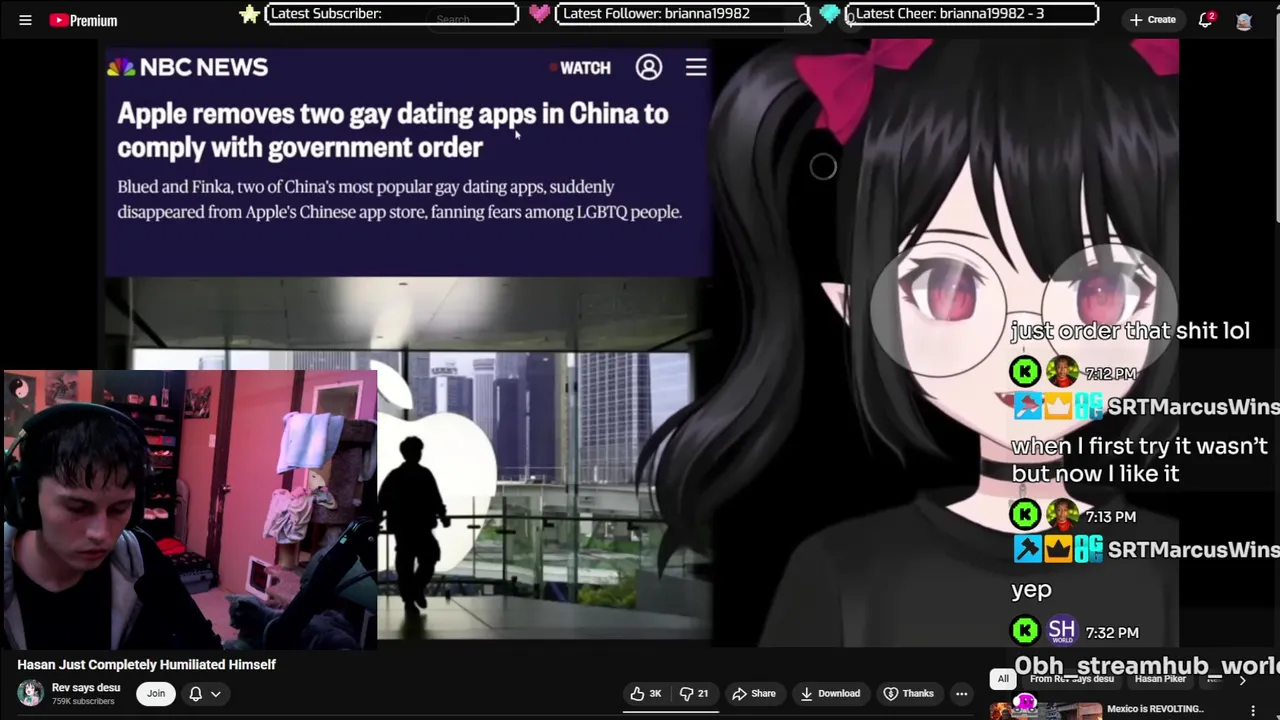
Task: Click the Latest Follower heart icon
Action: [539, 14]
